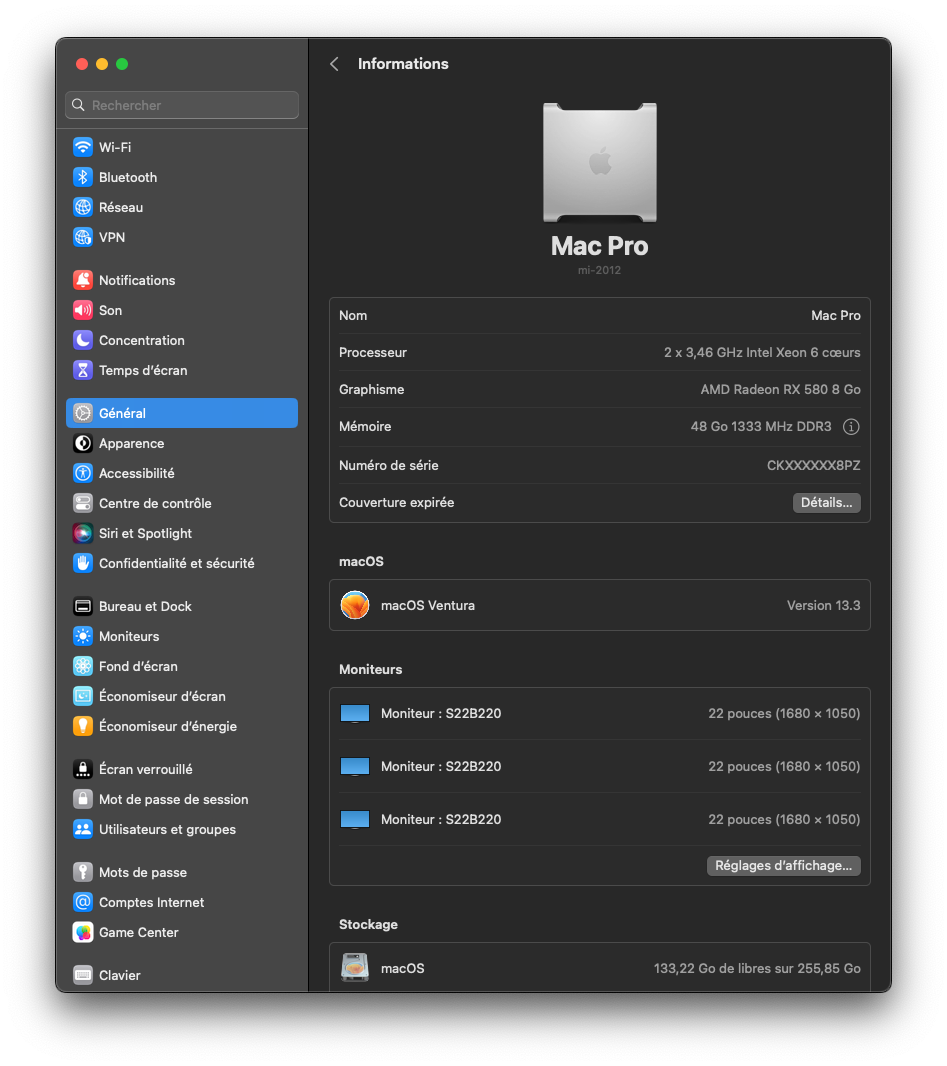Image resolution: width=947 pixels, height=1066 pixels.
Task: Open Confidentialité et sécurité hand icon
Action: (83, 564)
